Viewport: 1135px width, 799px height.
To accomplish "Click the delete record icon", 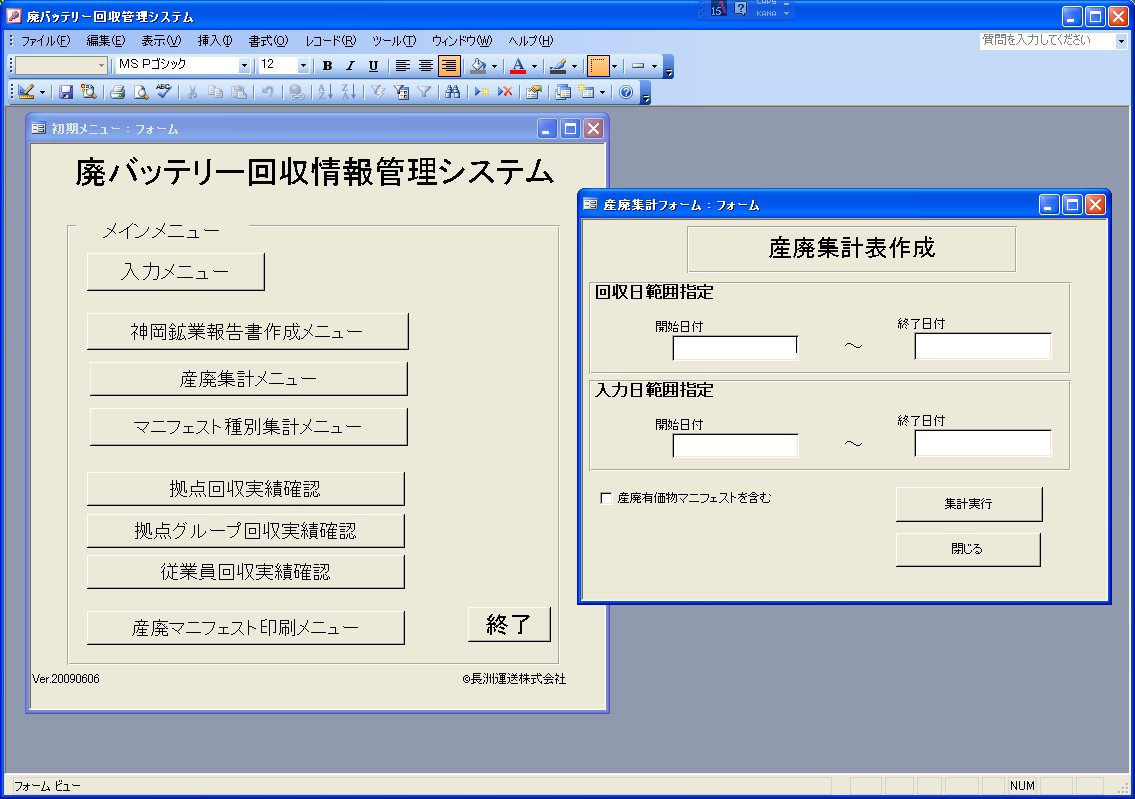I will tap(505, 92).
